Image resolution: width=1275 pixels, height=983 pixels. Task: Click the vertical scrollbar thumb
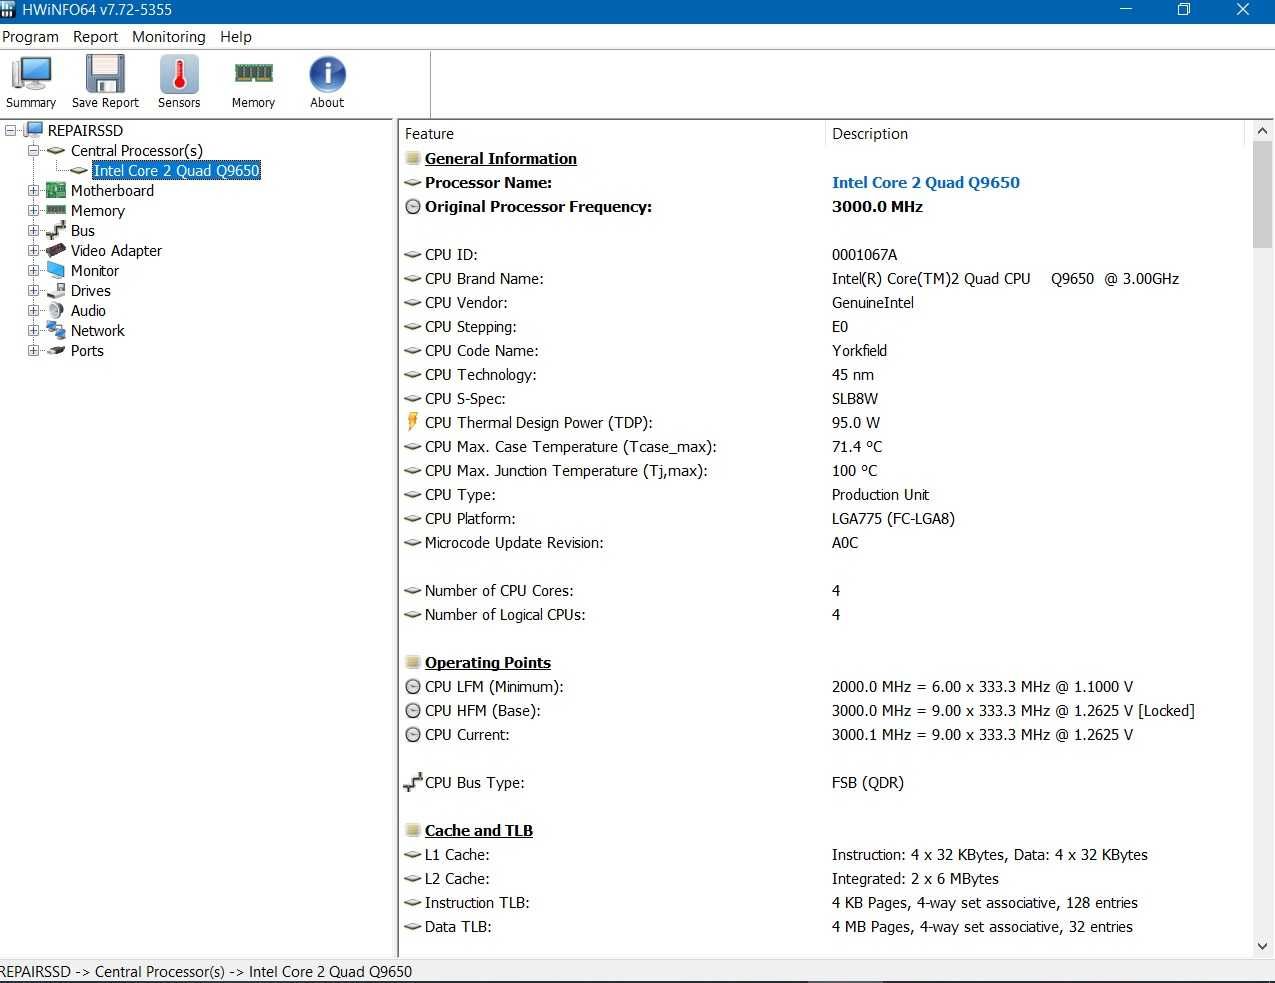1262,194
